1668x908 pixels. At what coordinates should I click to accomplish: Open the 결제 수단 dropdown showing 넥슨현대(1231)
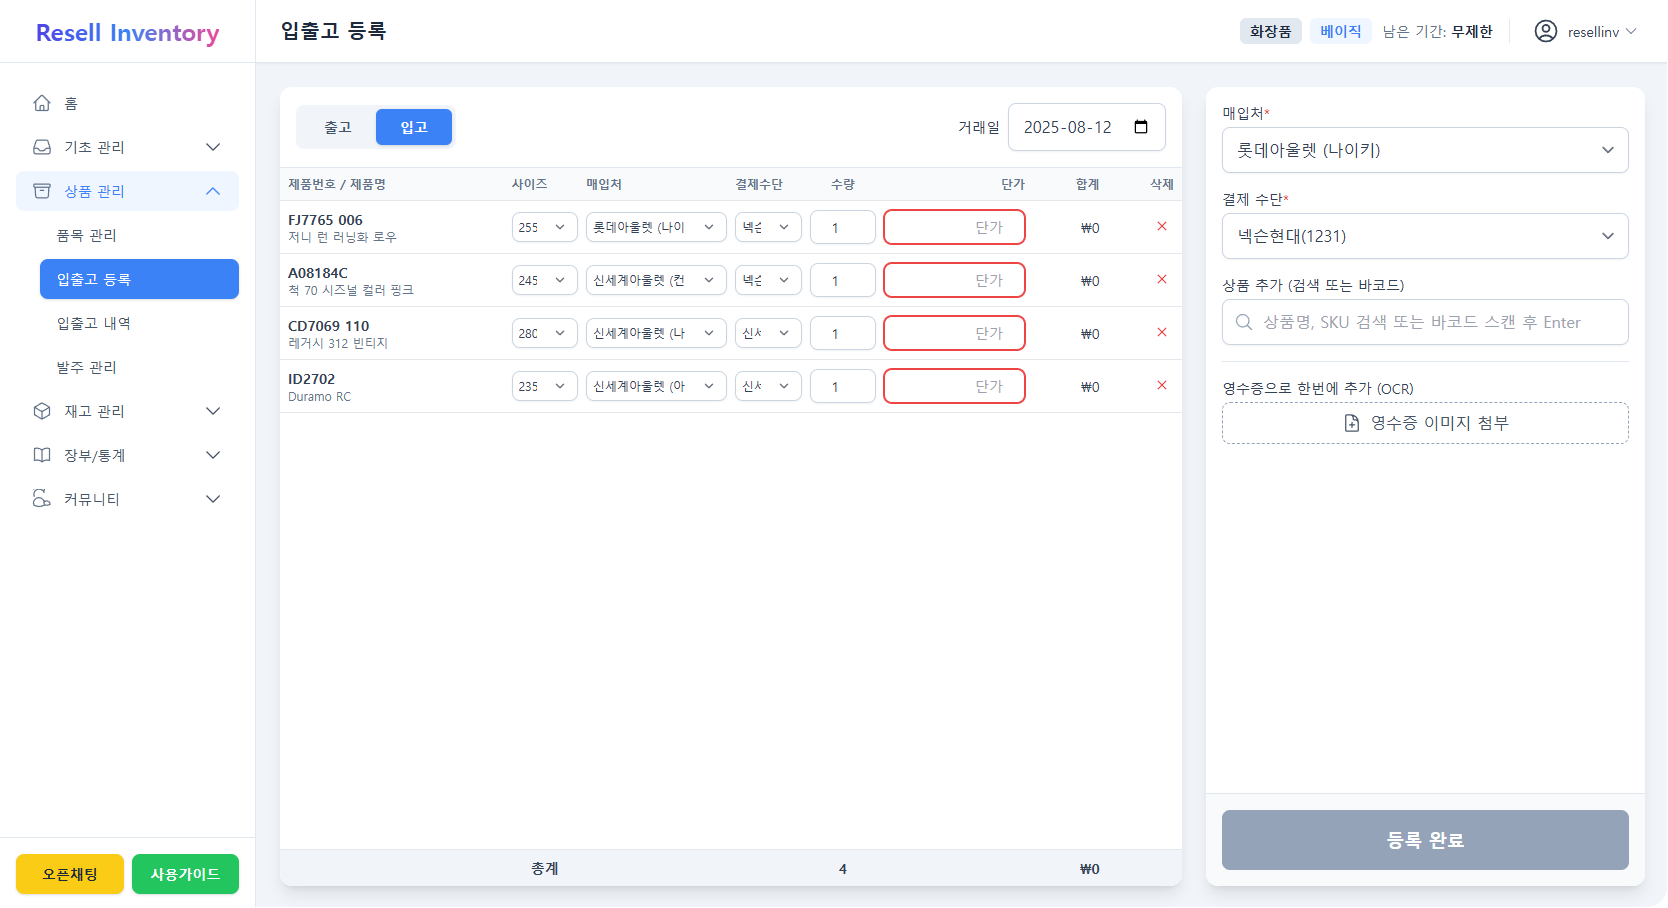(1425, 236)
